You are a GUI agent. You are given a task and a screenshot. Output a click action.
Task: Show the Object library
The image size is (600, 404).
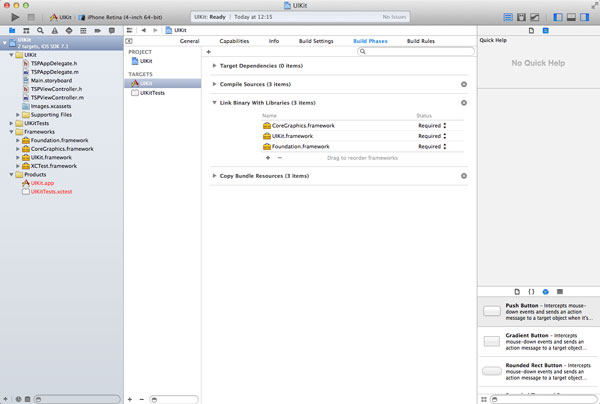tap(546, 292)
